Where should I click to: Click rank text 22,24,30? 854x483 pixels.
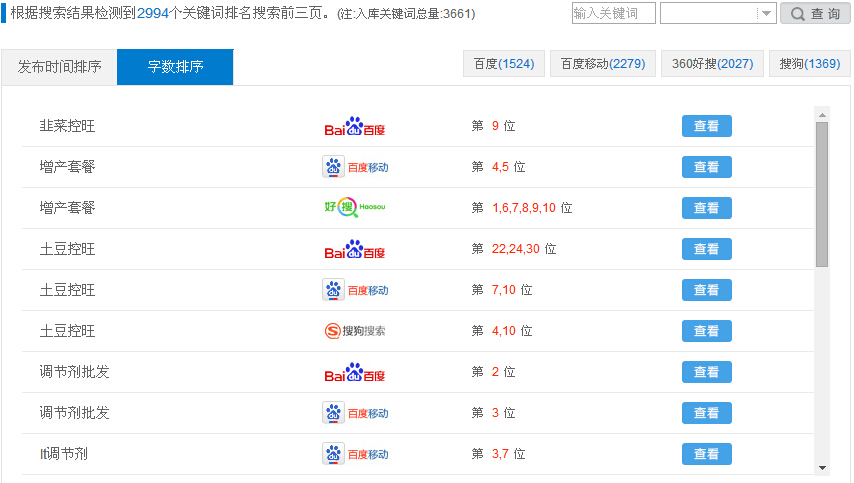click(x=515, y=249)
